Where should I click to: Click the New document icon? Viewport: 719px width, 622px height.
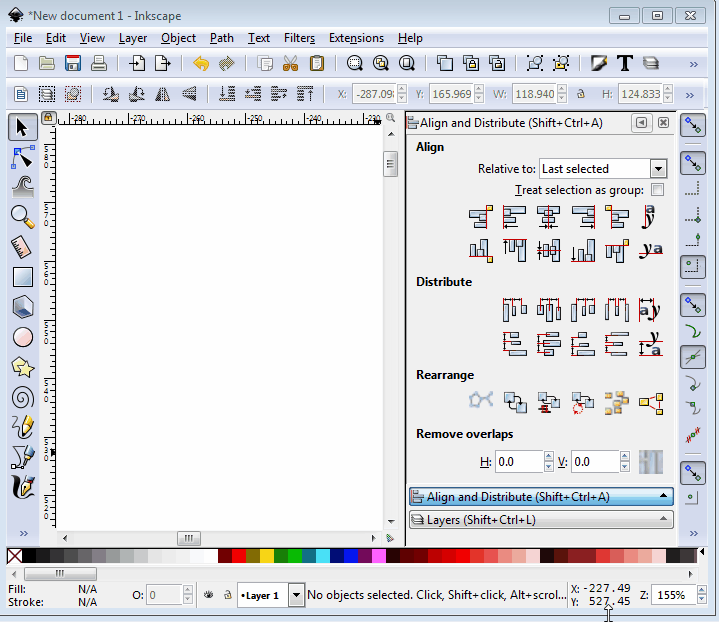pos(21,63)
